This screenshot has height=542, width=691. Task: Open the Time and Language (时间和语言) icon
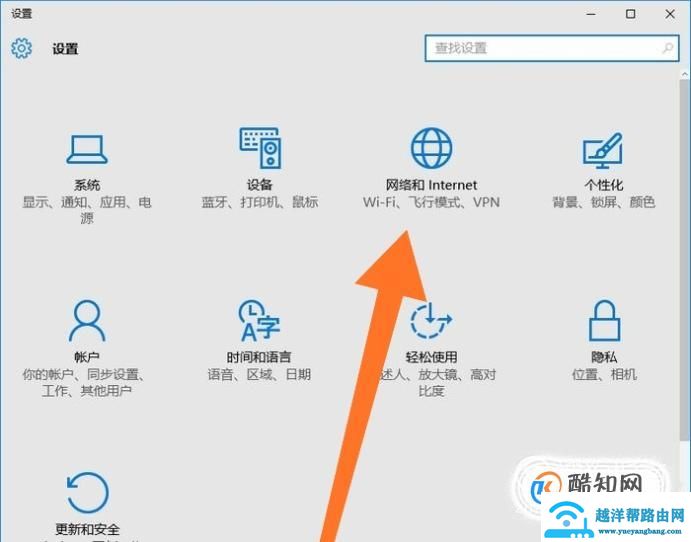(x=259, y=321)
